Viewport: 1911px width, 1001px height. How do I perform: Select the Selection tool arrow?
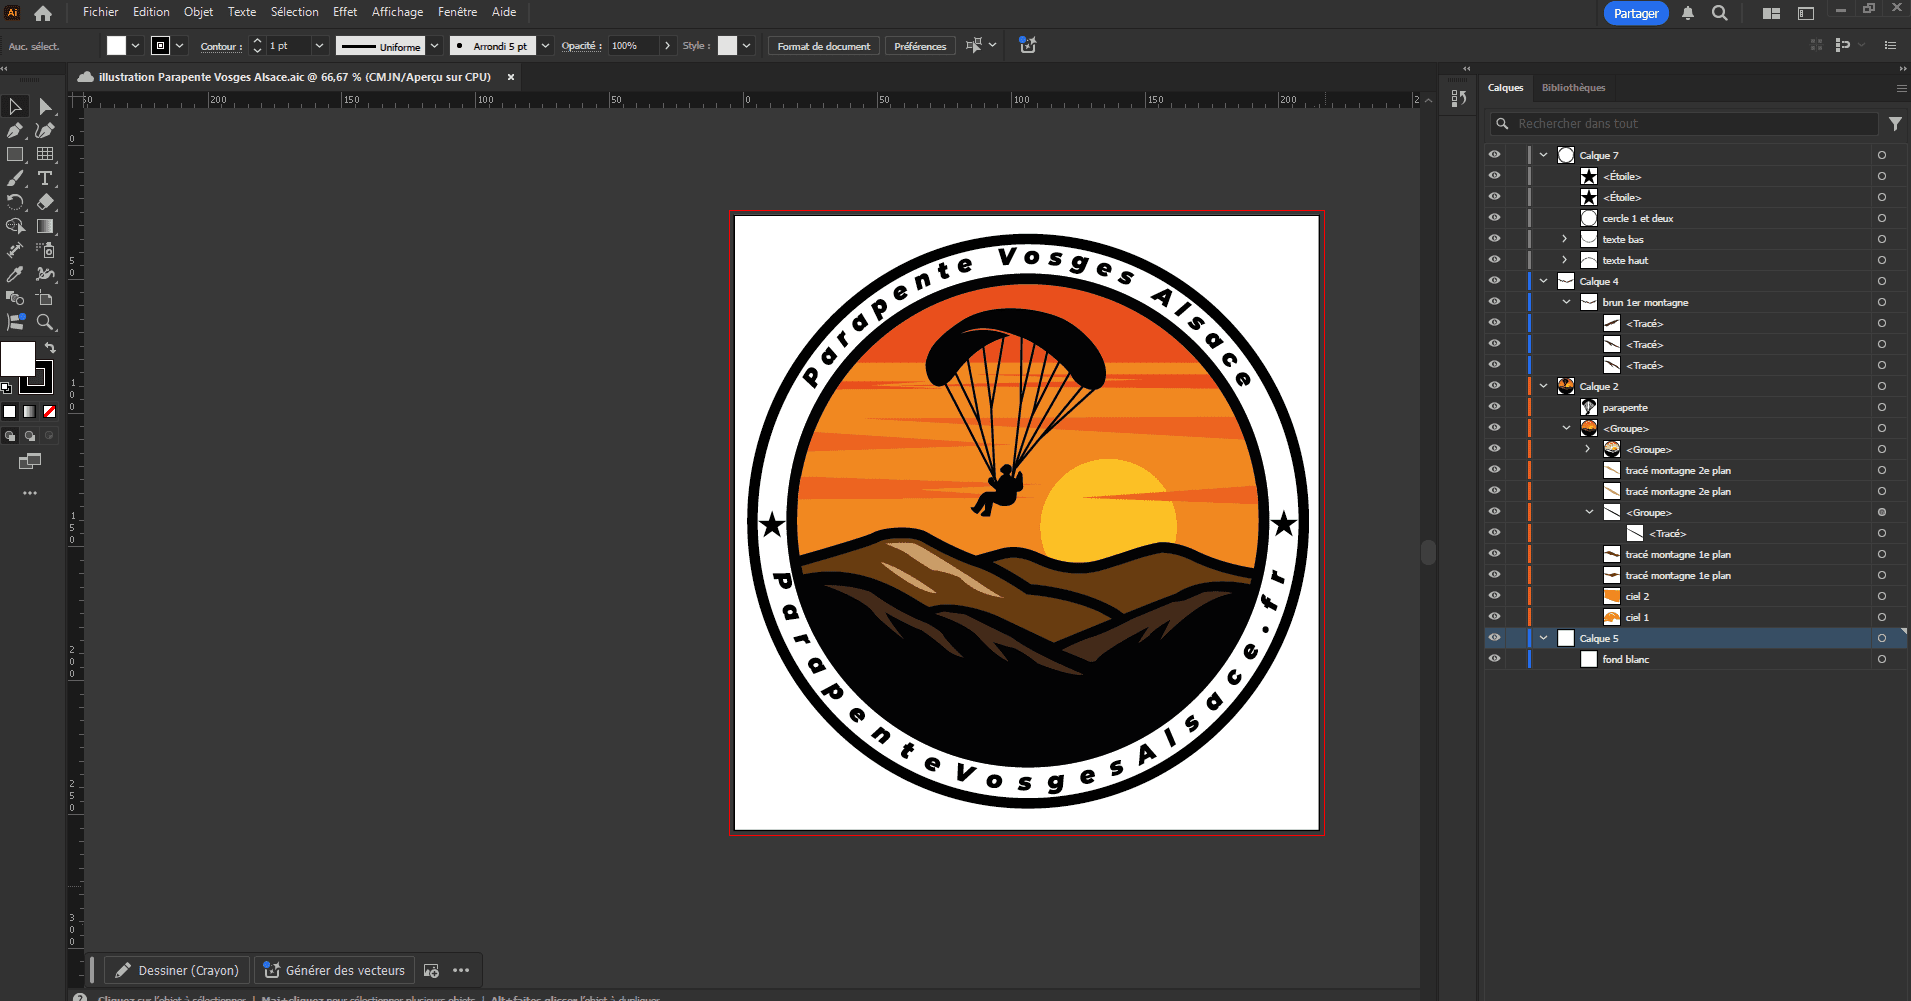click(x=15, y=106)
